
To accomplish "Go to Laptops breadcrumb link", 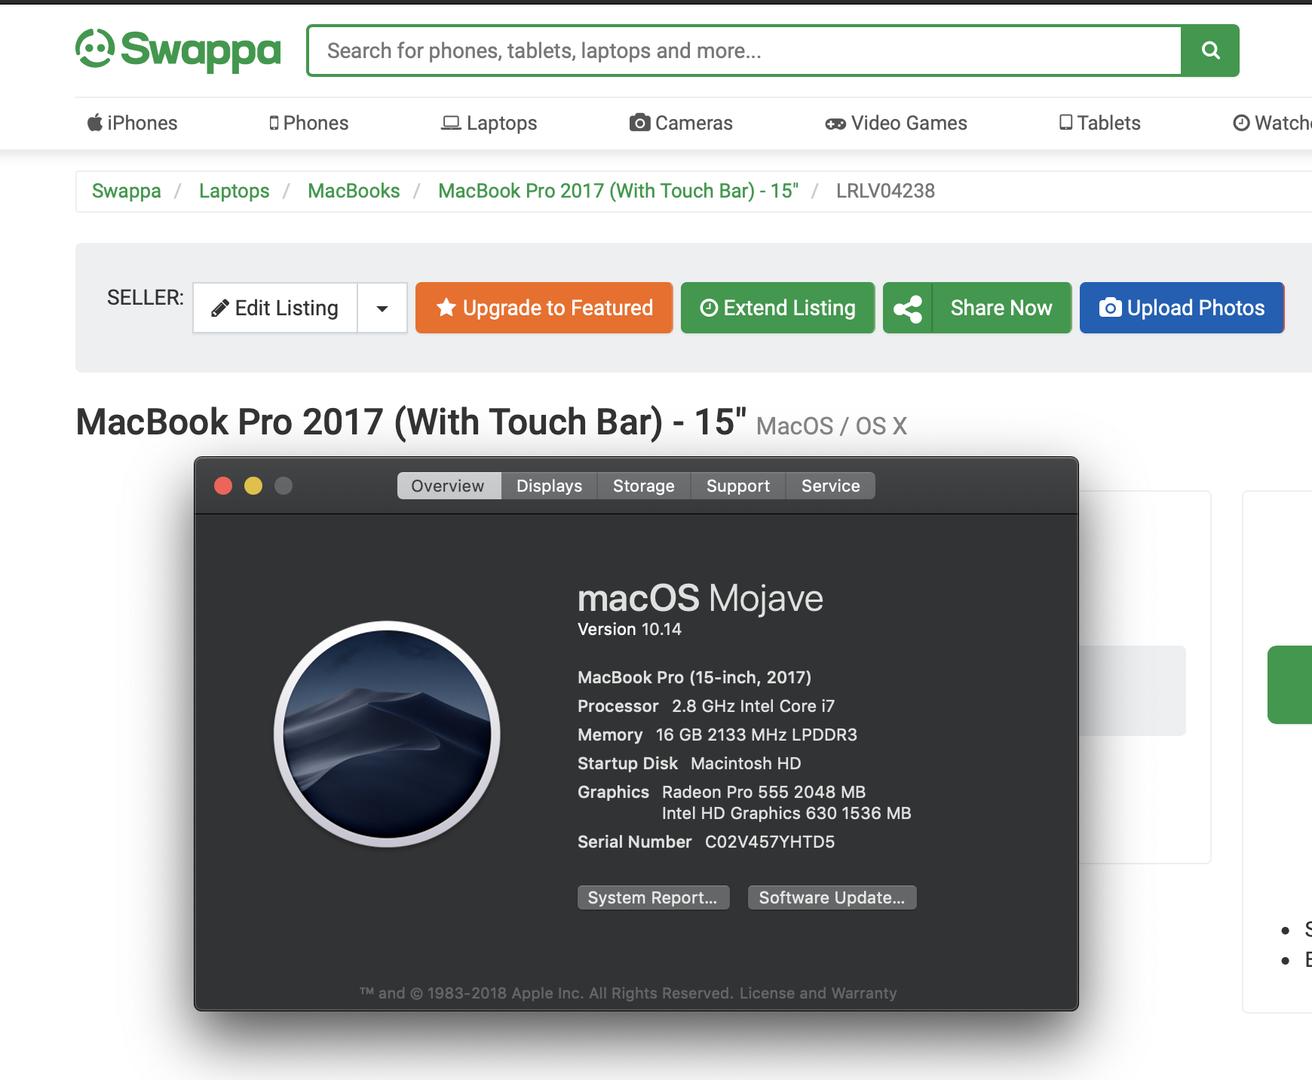I will click(x=234, y=191).
